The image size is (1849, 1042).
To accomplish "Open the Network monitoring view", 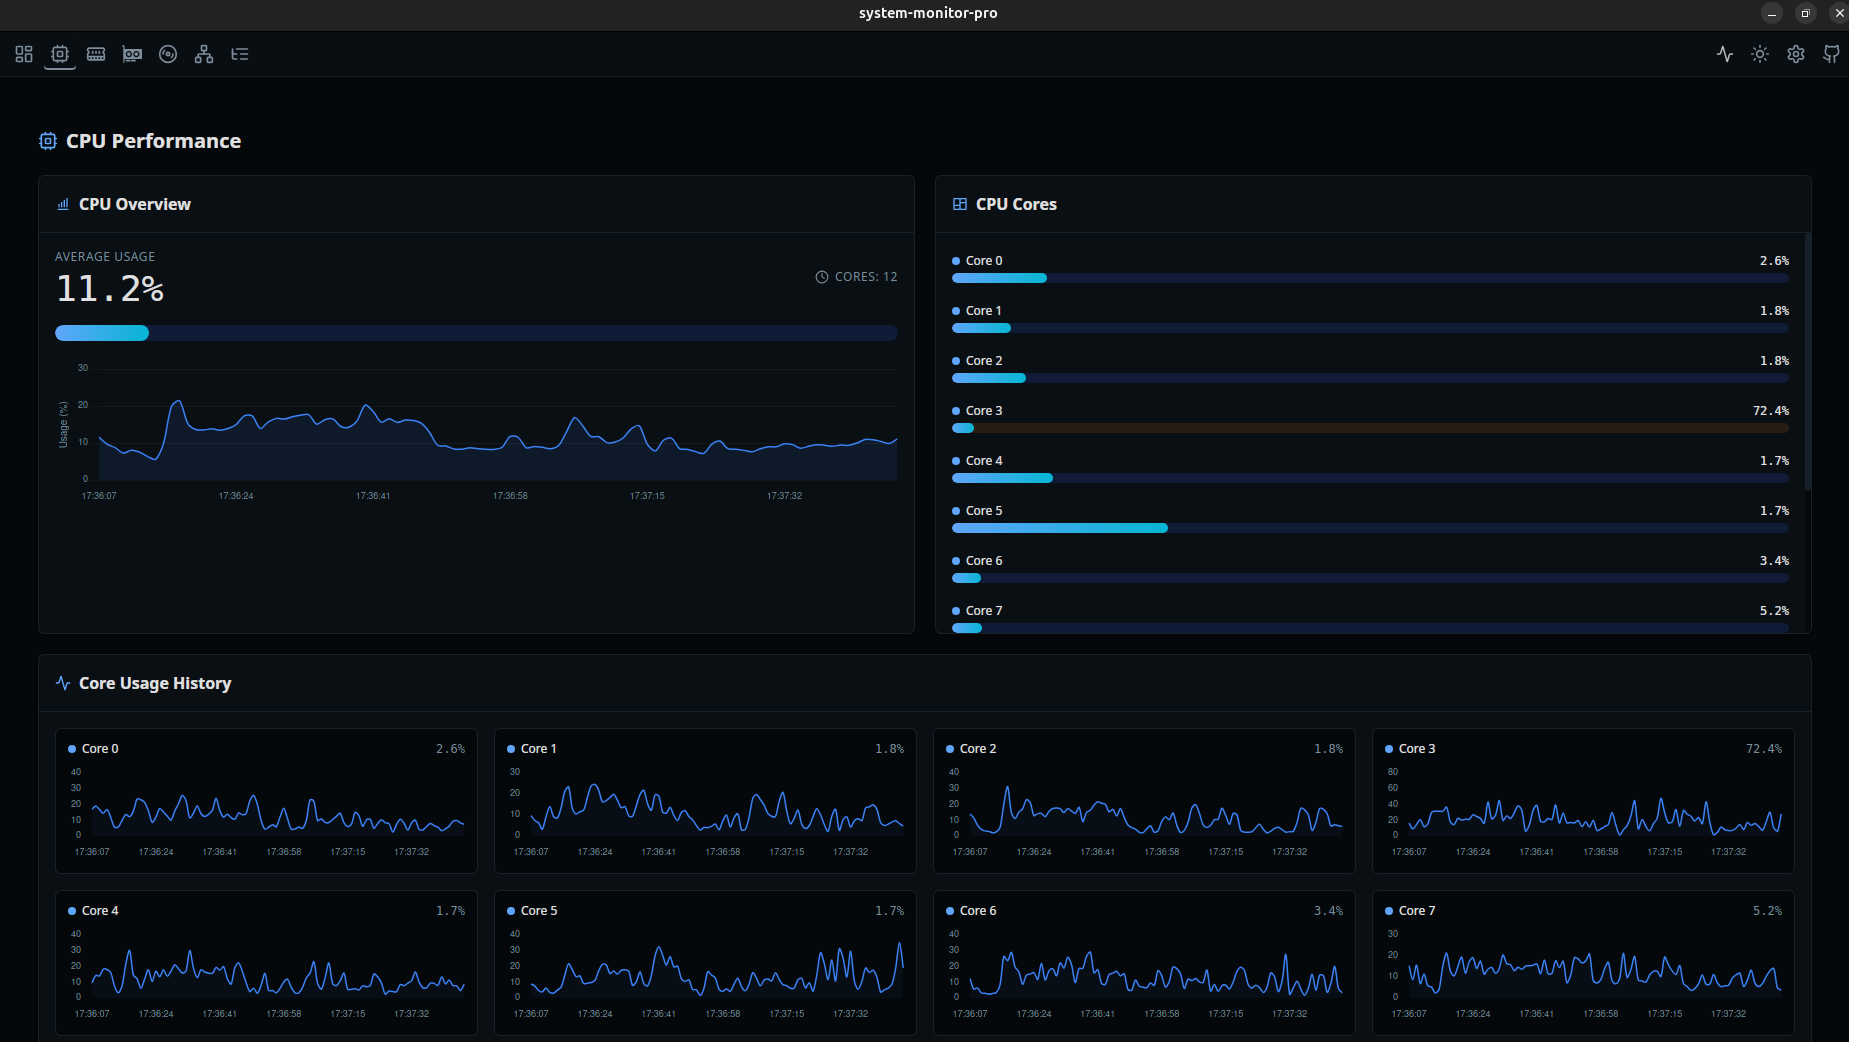I will click(203, 54).
